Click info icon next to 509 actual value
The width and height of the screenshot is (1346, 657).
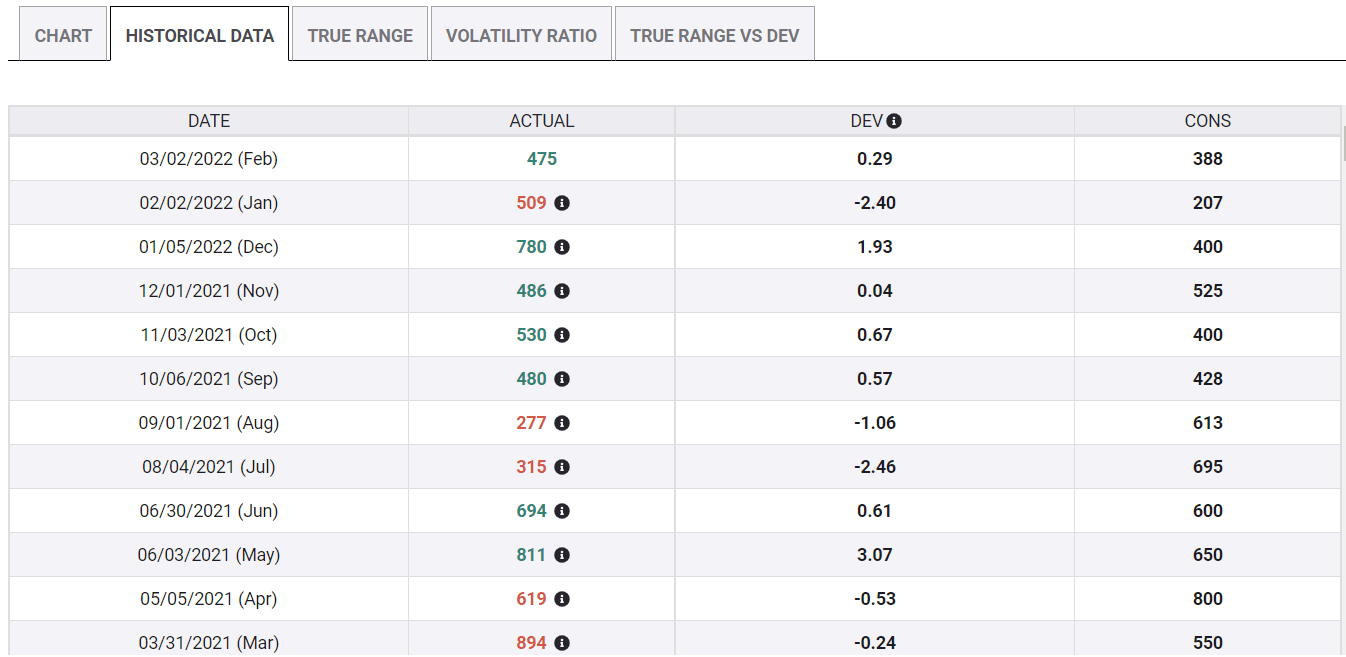point(562,203)
